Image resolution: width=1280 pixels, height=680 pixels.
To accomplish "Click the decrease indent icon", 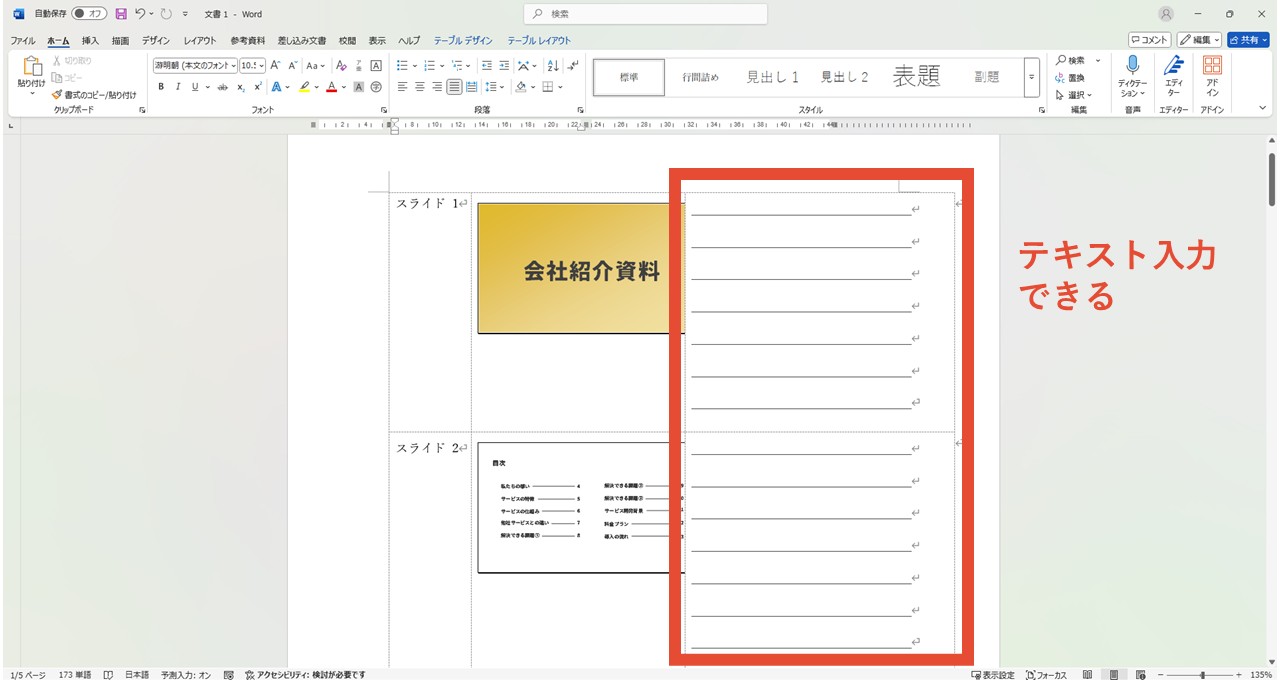I will point(487,65).
